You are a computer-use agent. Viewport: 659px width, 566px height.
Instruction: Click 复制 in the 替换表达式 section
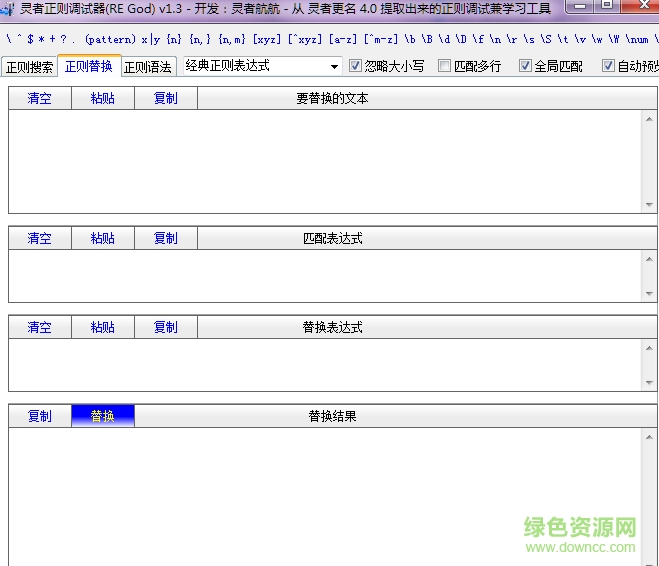[165, 327]
